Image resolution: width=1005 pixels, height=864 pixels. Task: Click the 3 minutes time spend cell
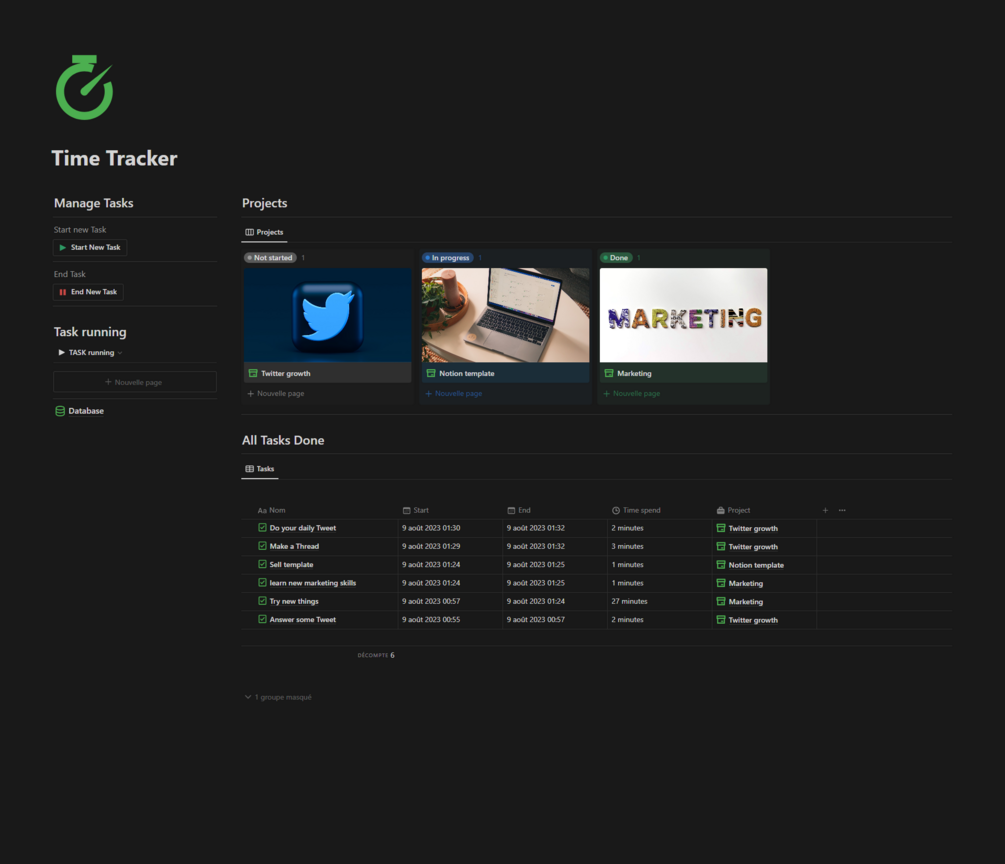(627, 546)
